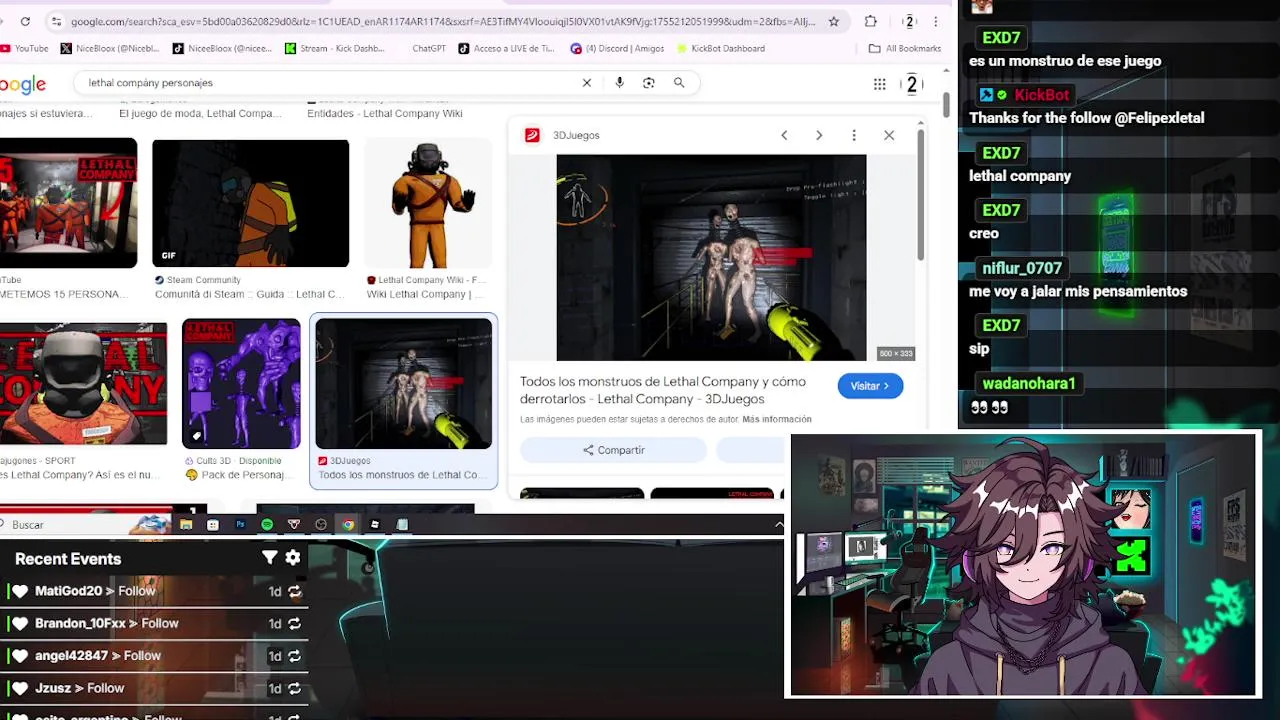Open Recent Events settings gear
This screenshot has height=720, width=1280.
[x=293, y=558]
